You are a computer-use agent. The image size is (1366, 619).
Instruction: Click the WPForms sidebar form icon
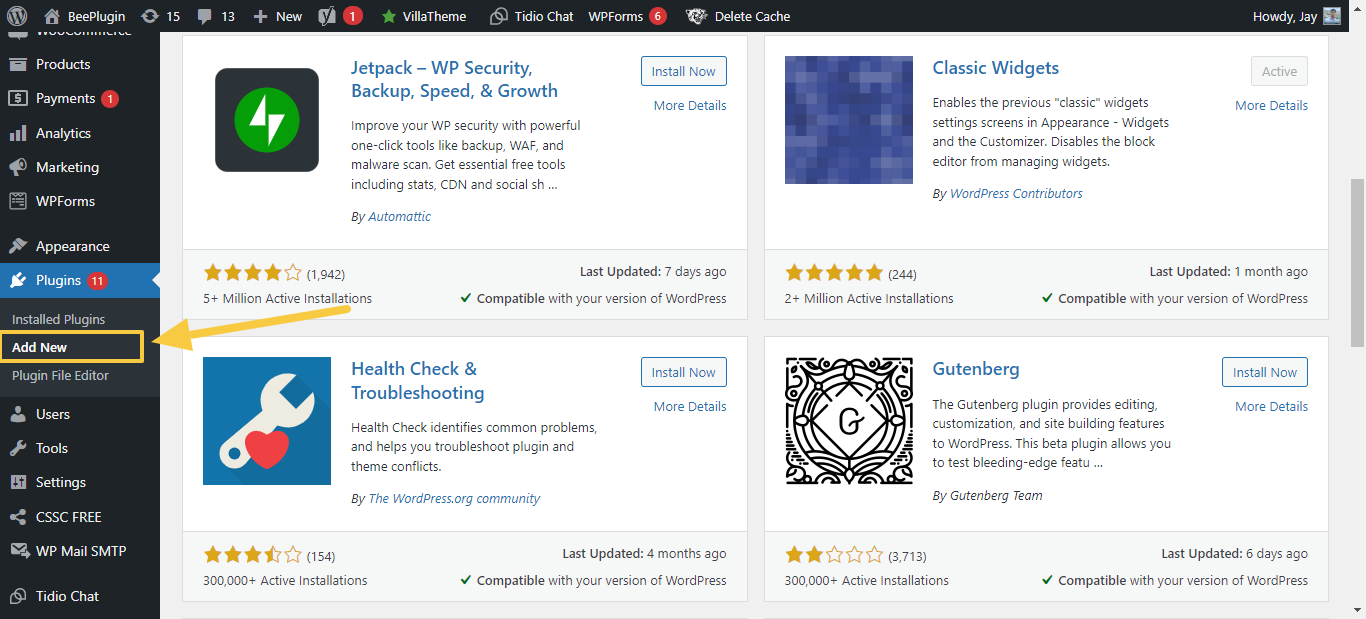click(x=18, y=201)
